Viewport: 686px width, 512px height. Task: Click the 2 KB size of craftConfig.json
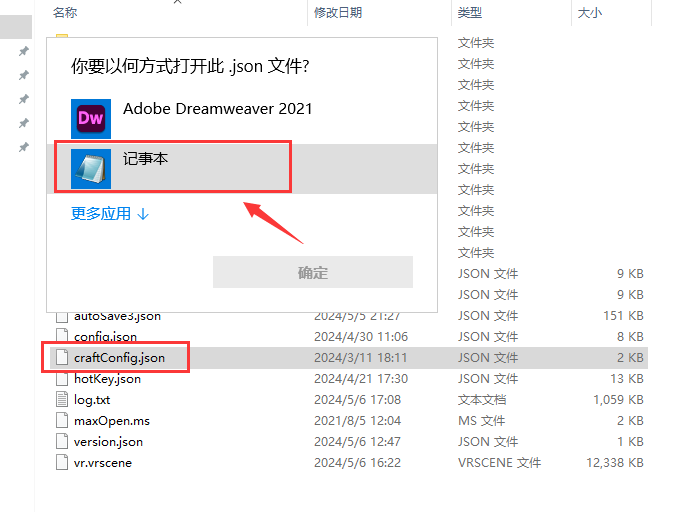point(630,358)
